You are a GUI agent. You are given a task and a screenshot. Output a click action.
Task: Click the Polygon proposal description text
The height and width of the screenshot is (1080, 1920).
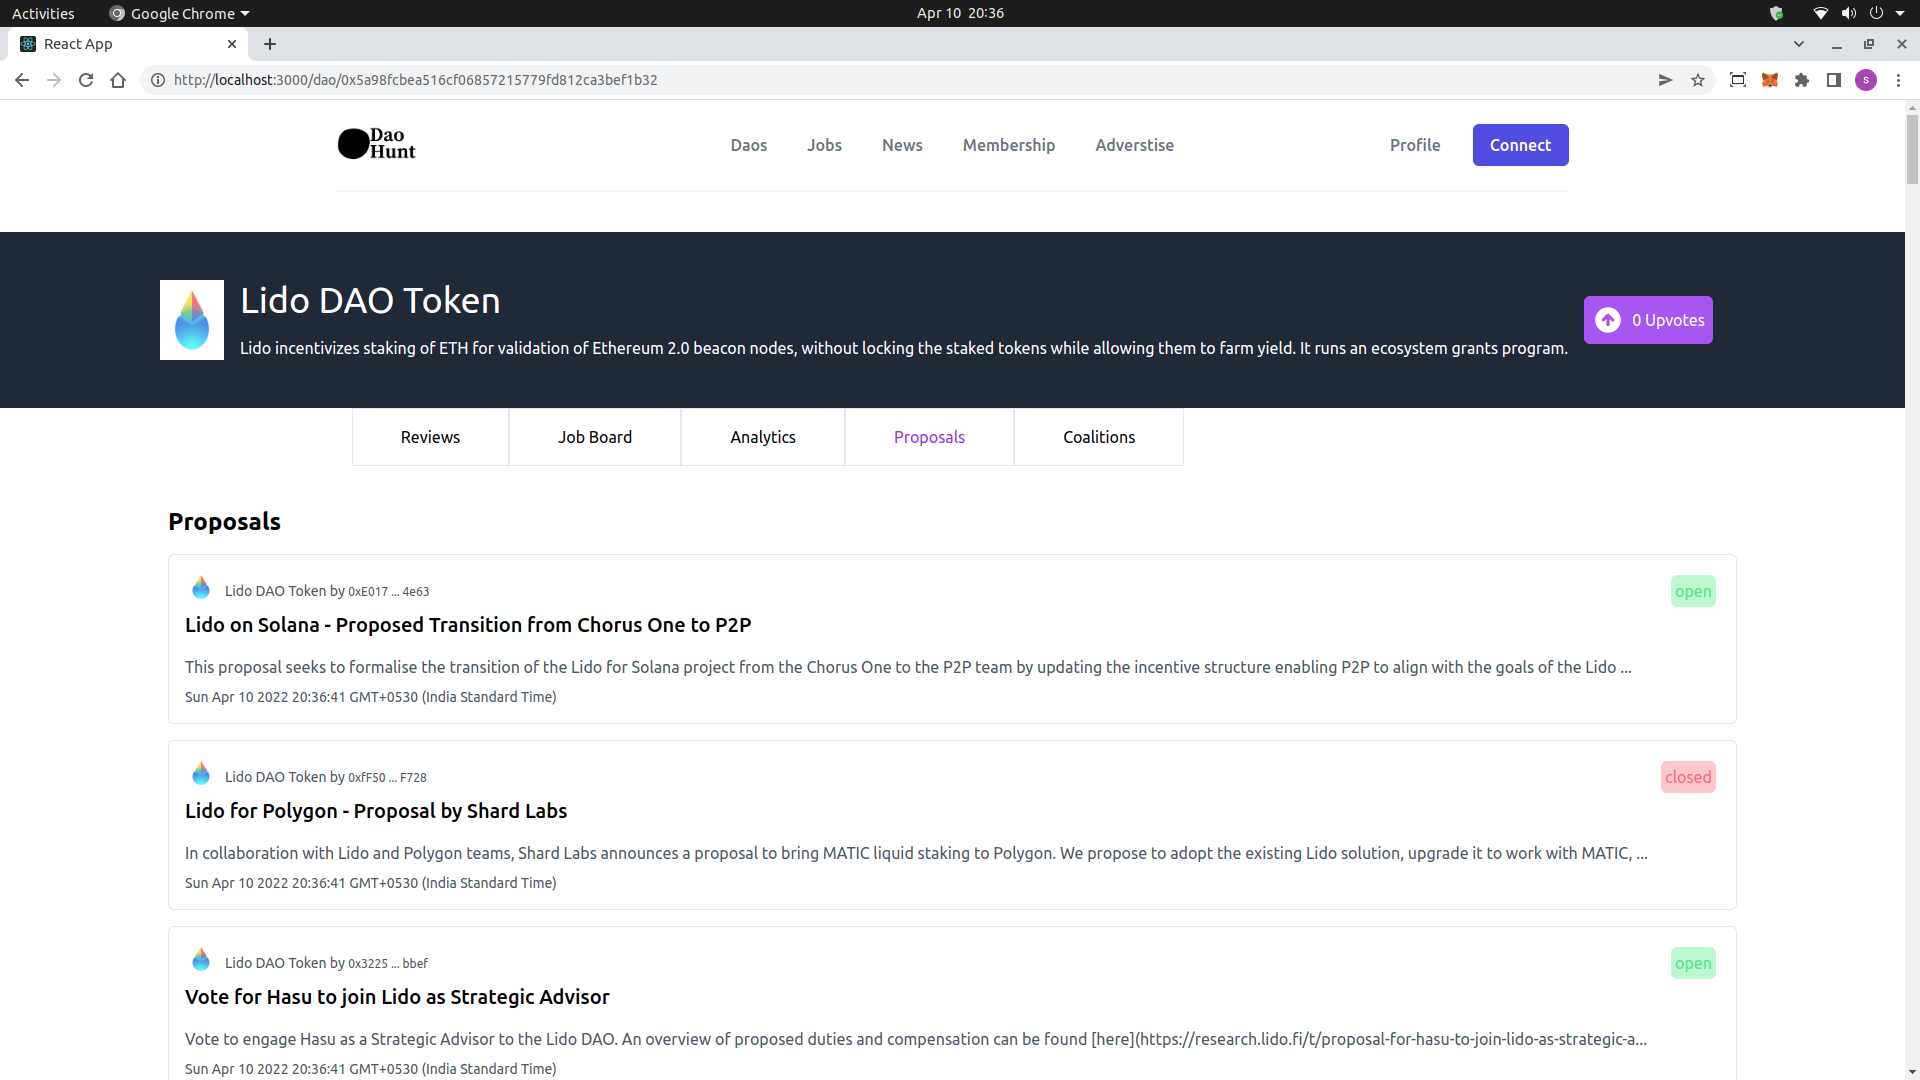916,853
